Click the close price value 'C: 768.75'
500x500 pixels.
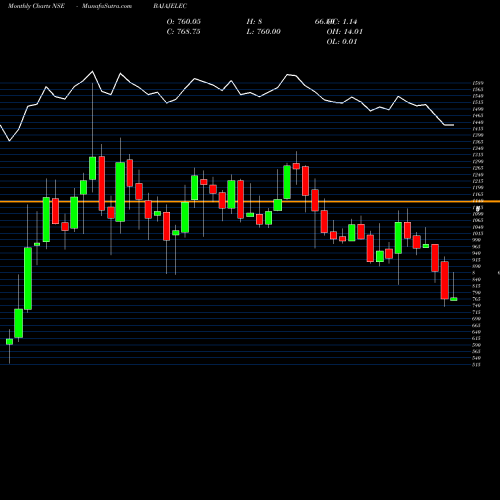[x=184, y=32]
